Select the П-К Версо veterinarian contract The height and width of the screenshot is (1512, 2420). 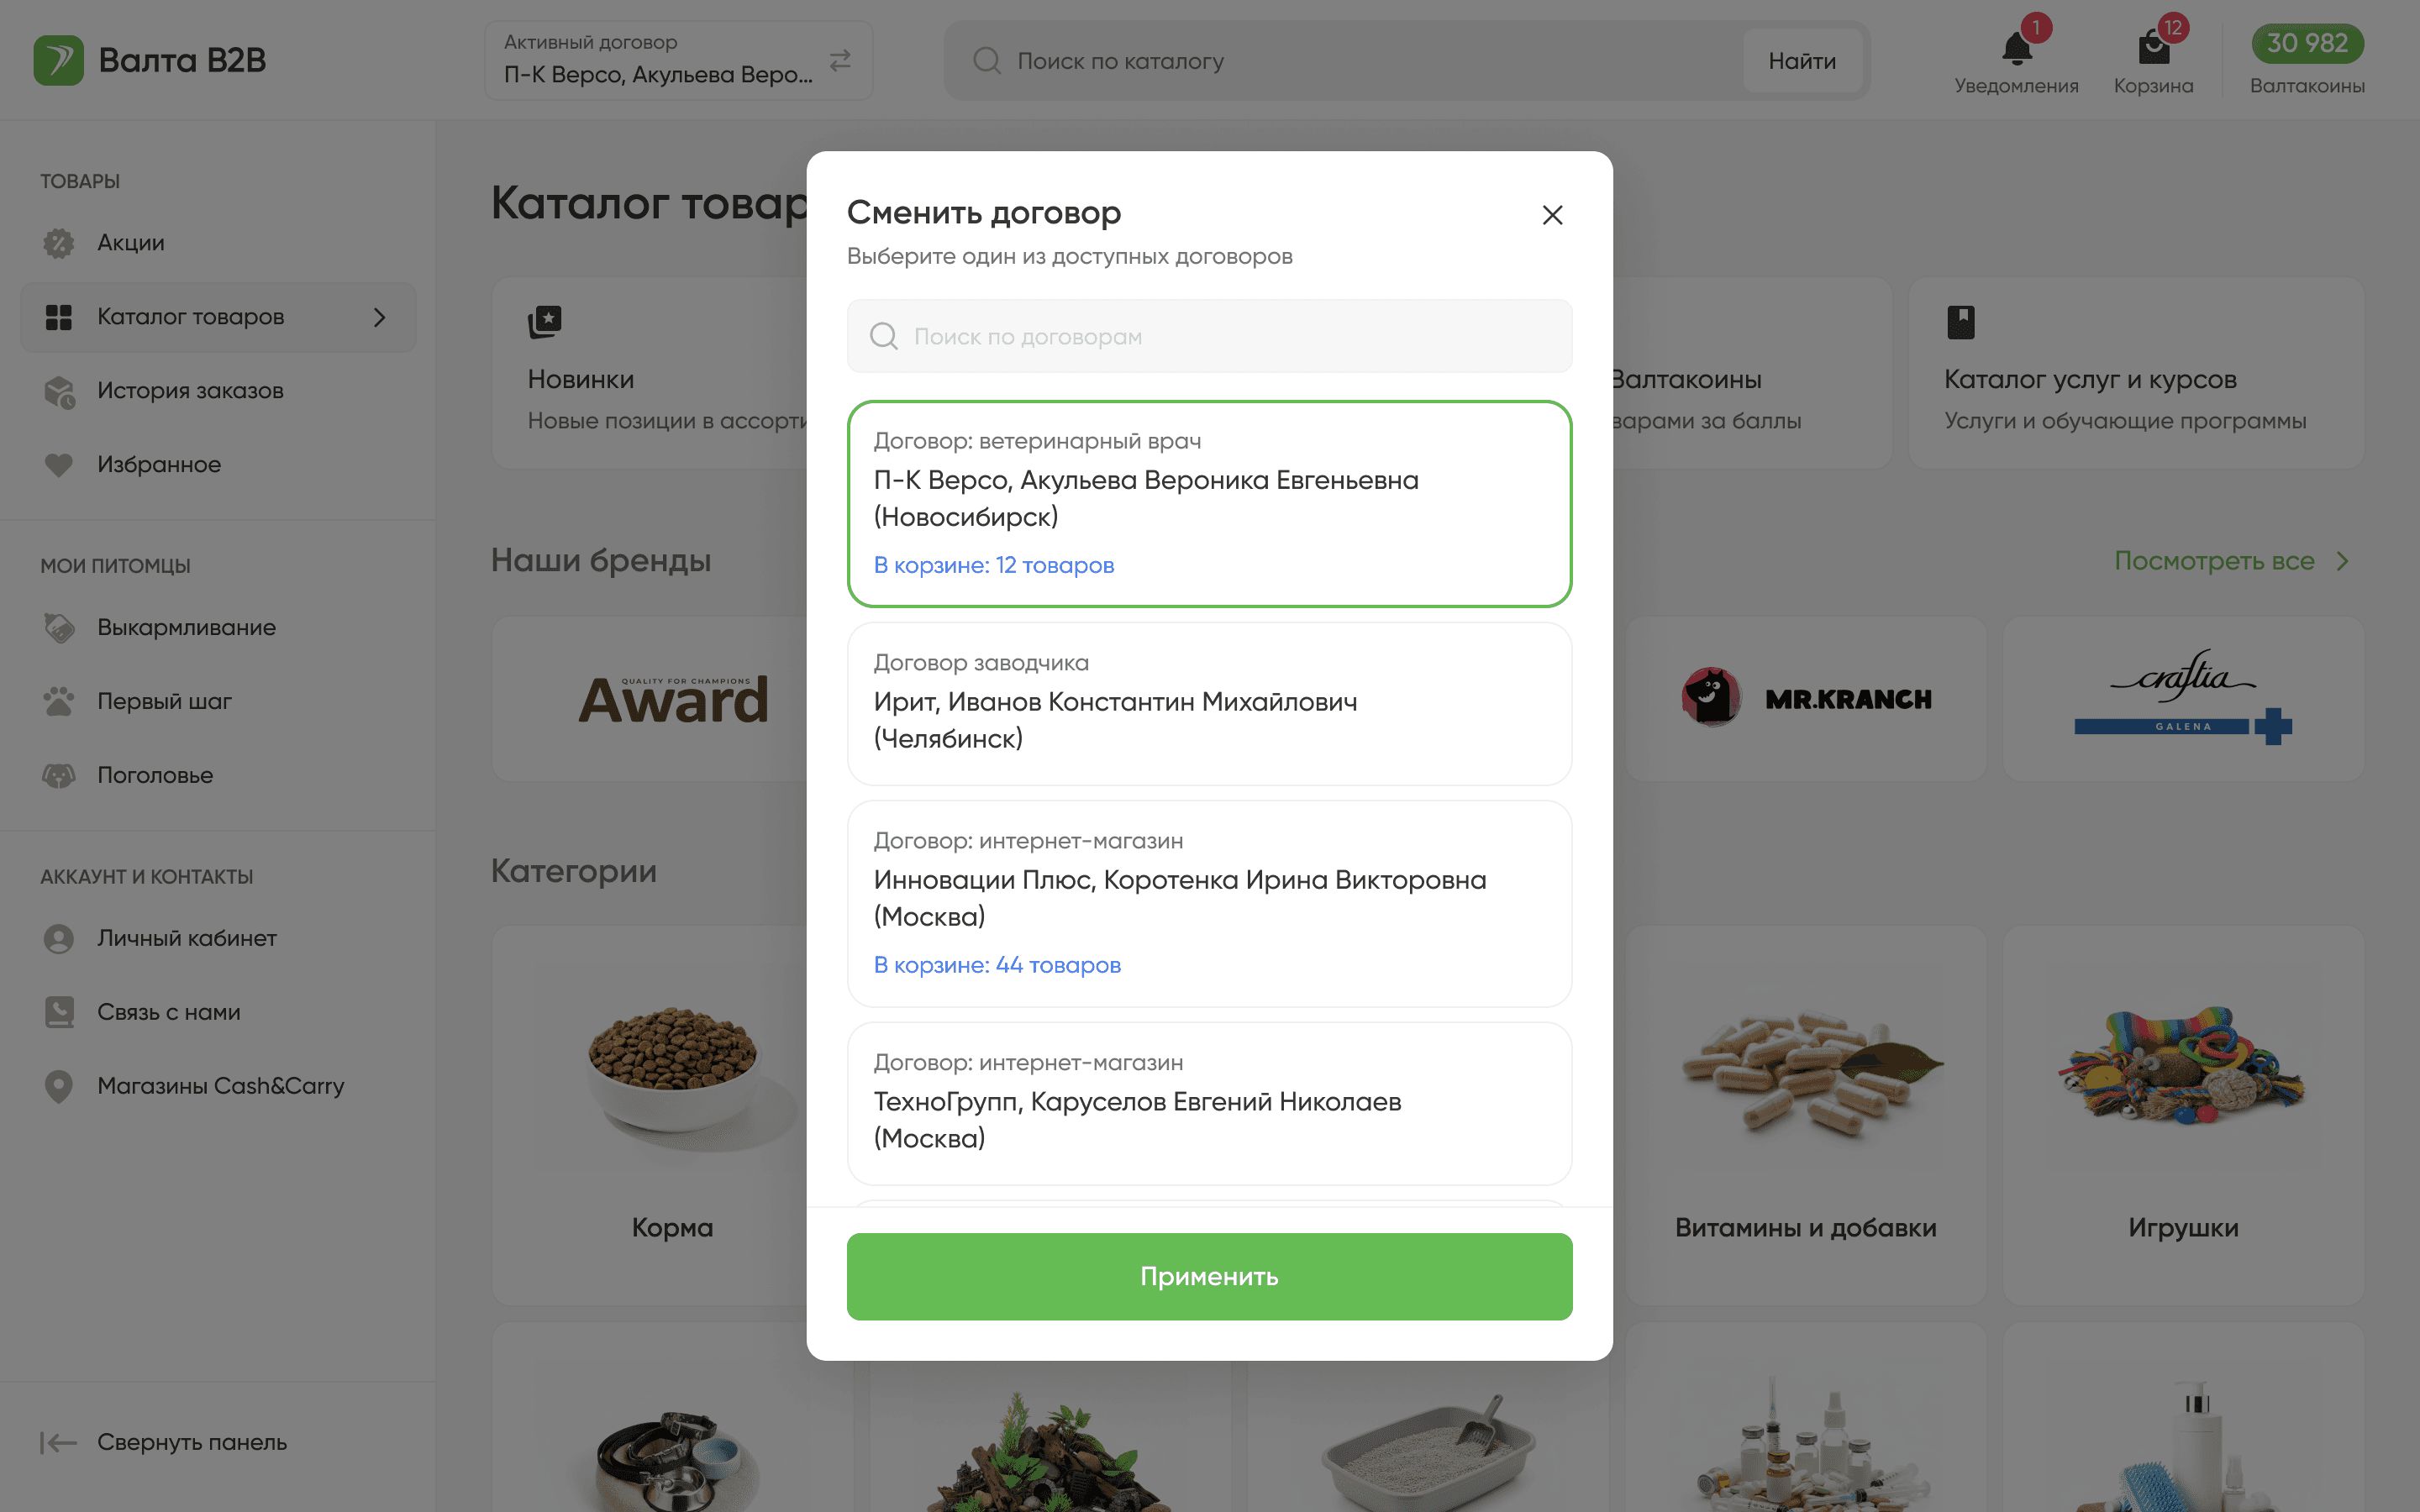click(x=1209, y=503)
